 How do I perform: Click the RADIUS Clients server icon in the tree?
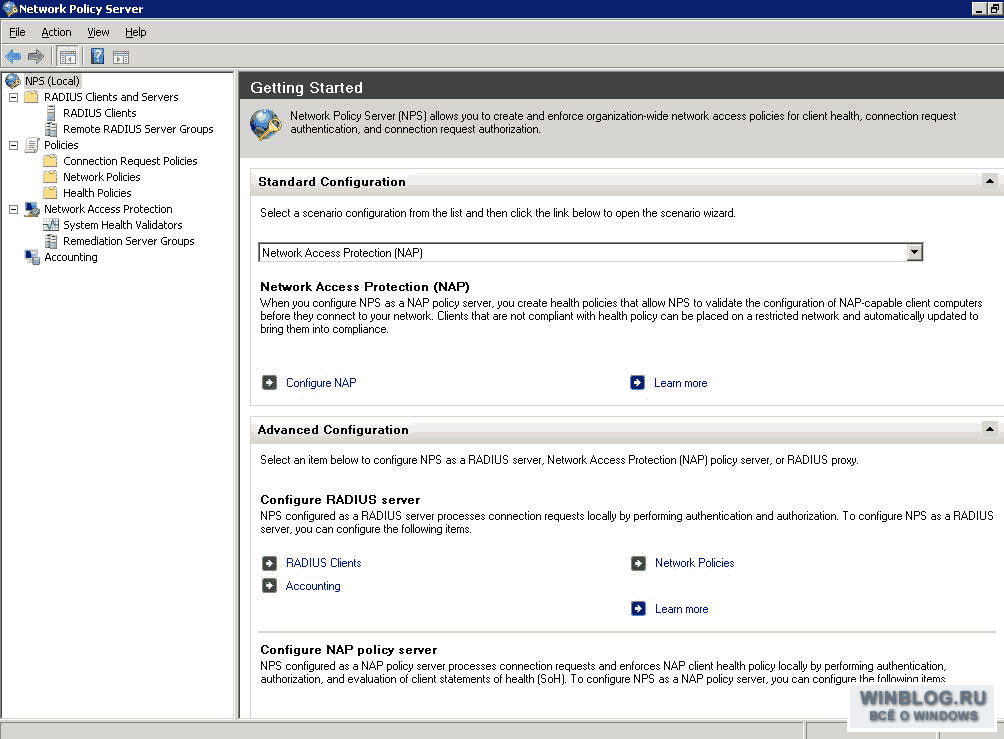tap(51, 113)
